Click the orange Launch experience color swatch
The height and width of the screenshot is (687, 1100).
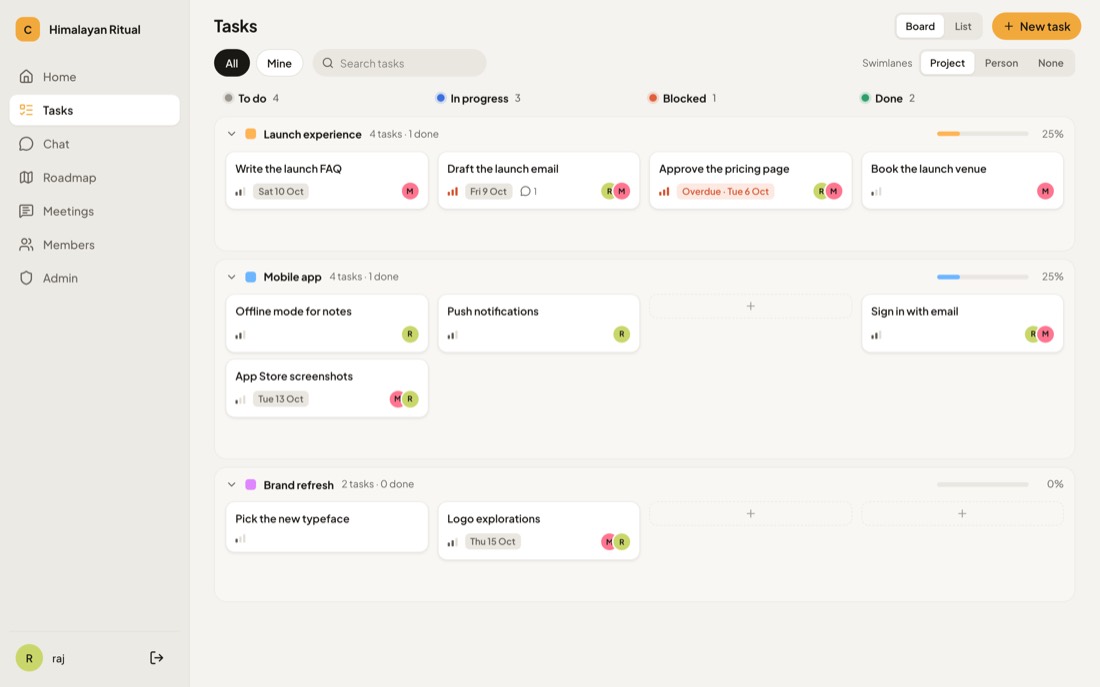250,134
